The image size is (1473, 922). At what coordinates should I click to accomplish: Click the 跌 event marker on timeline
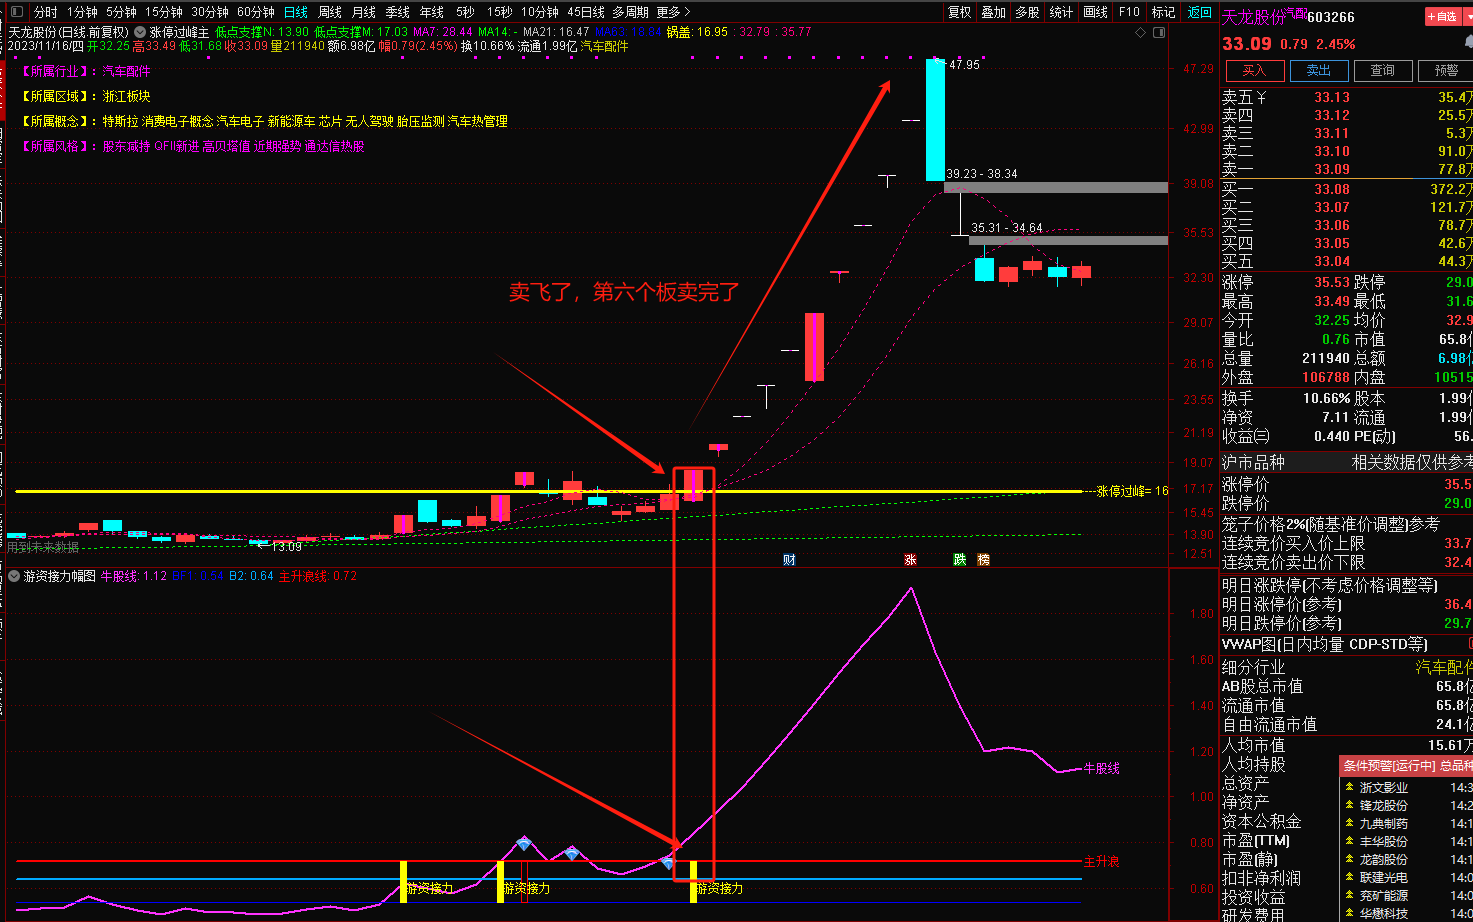point(959,560)
